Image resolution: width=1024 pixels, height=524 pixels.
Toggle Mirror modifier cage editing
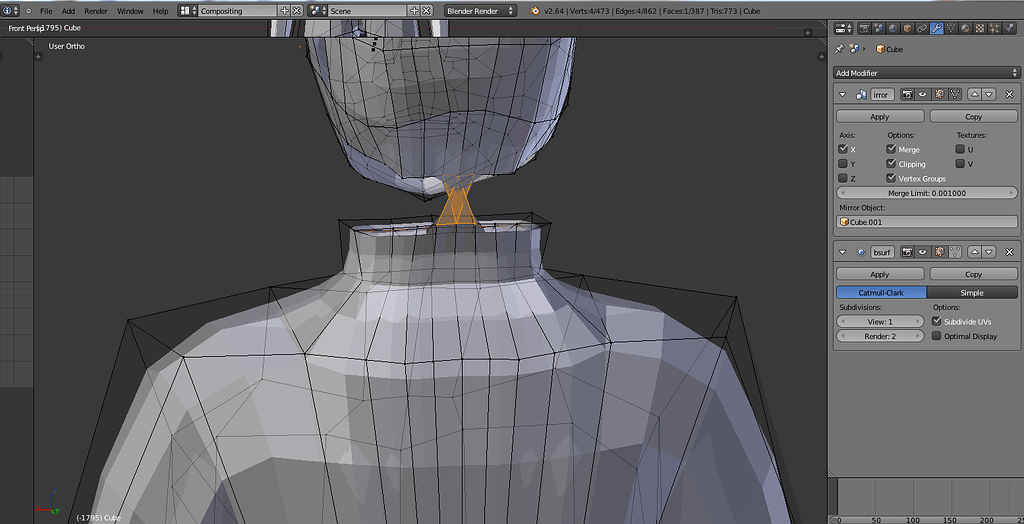(955, 94)
